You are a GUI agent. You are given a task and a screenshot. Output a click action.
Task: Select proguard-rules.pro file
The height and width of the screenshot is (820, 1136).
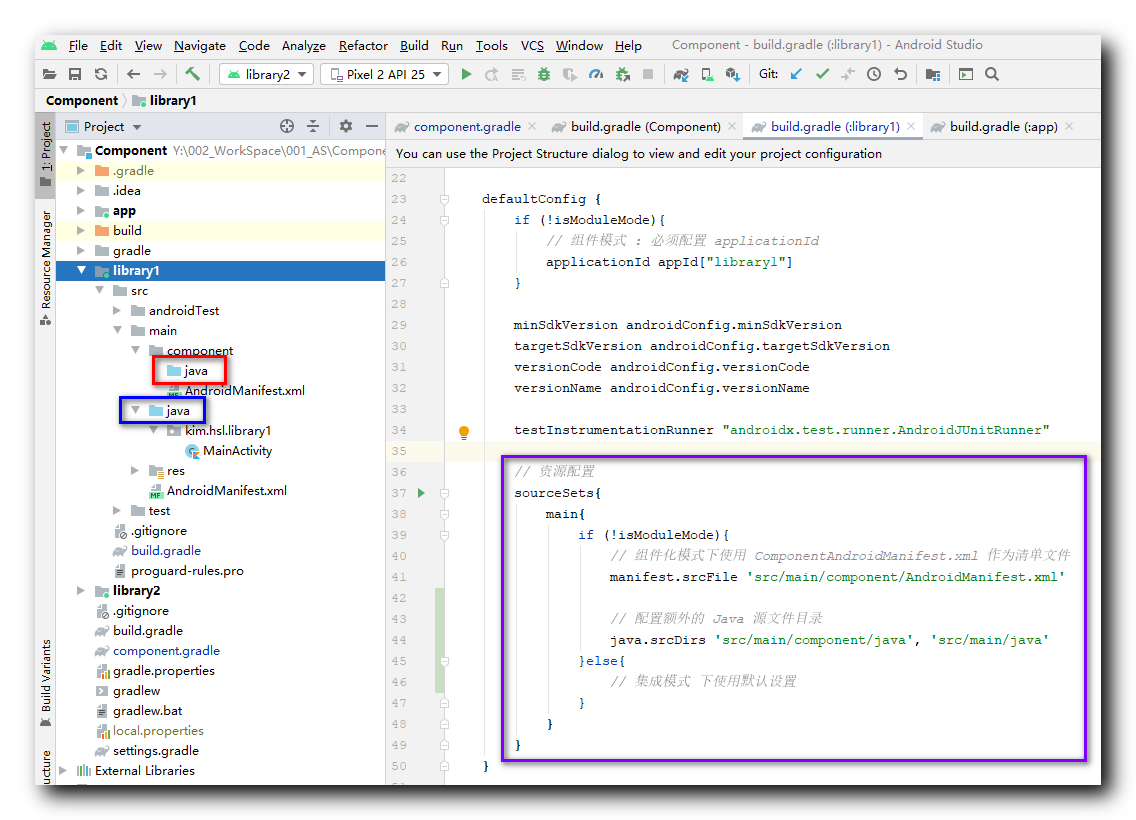click(x=187, y=571)
